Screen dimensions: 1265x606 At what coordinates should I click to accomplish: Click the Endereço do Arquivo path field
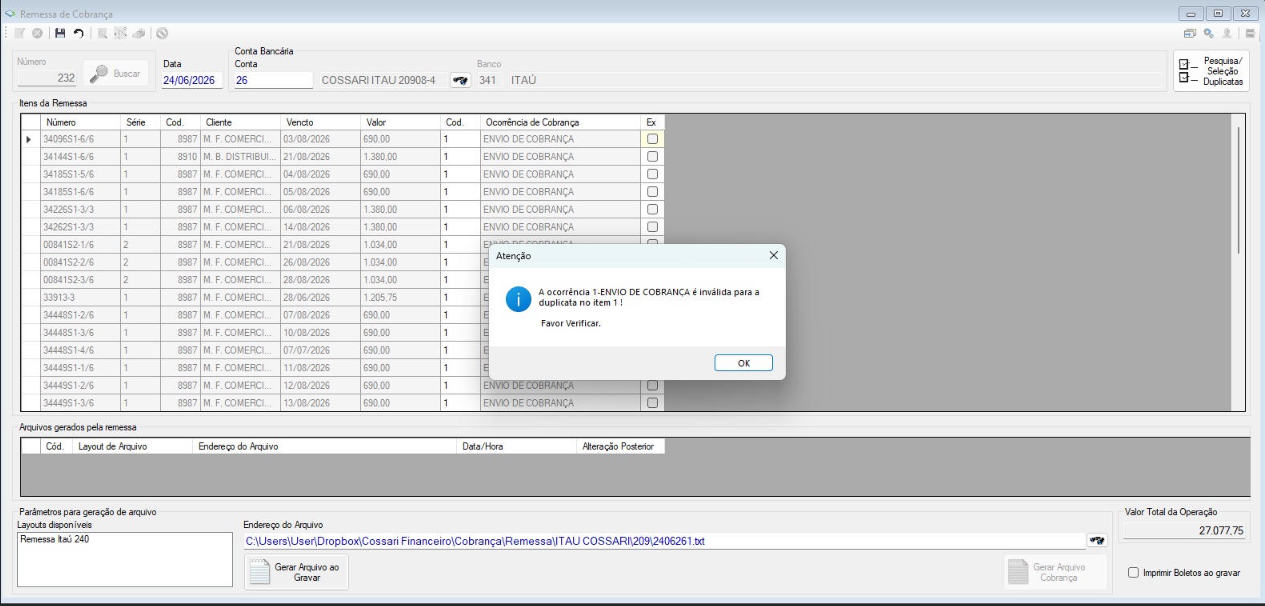pyautogui.click(x=665, y=541)
